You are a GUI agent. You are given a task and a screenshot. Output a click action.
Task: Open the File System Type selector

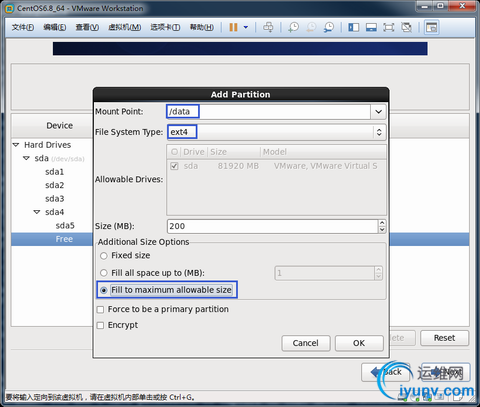tap(276, 132)
